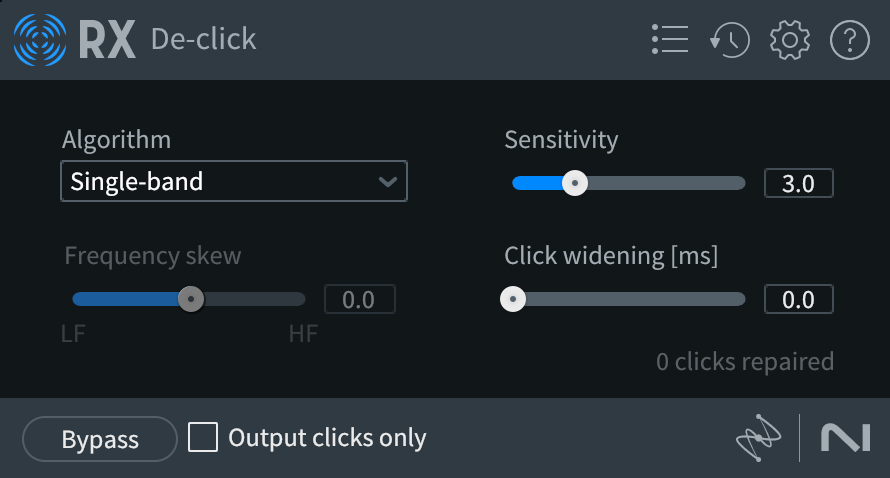Click the Algorithm dropdown chevron arrow
The width and height of the screenshot is (890, 478).
(x=387, y=182)
